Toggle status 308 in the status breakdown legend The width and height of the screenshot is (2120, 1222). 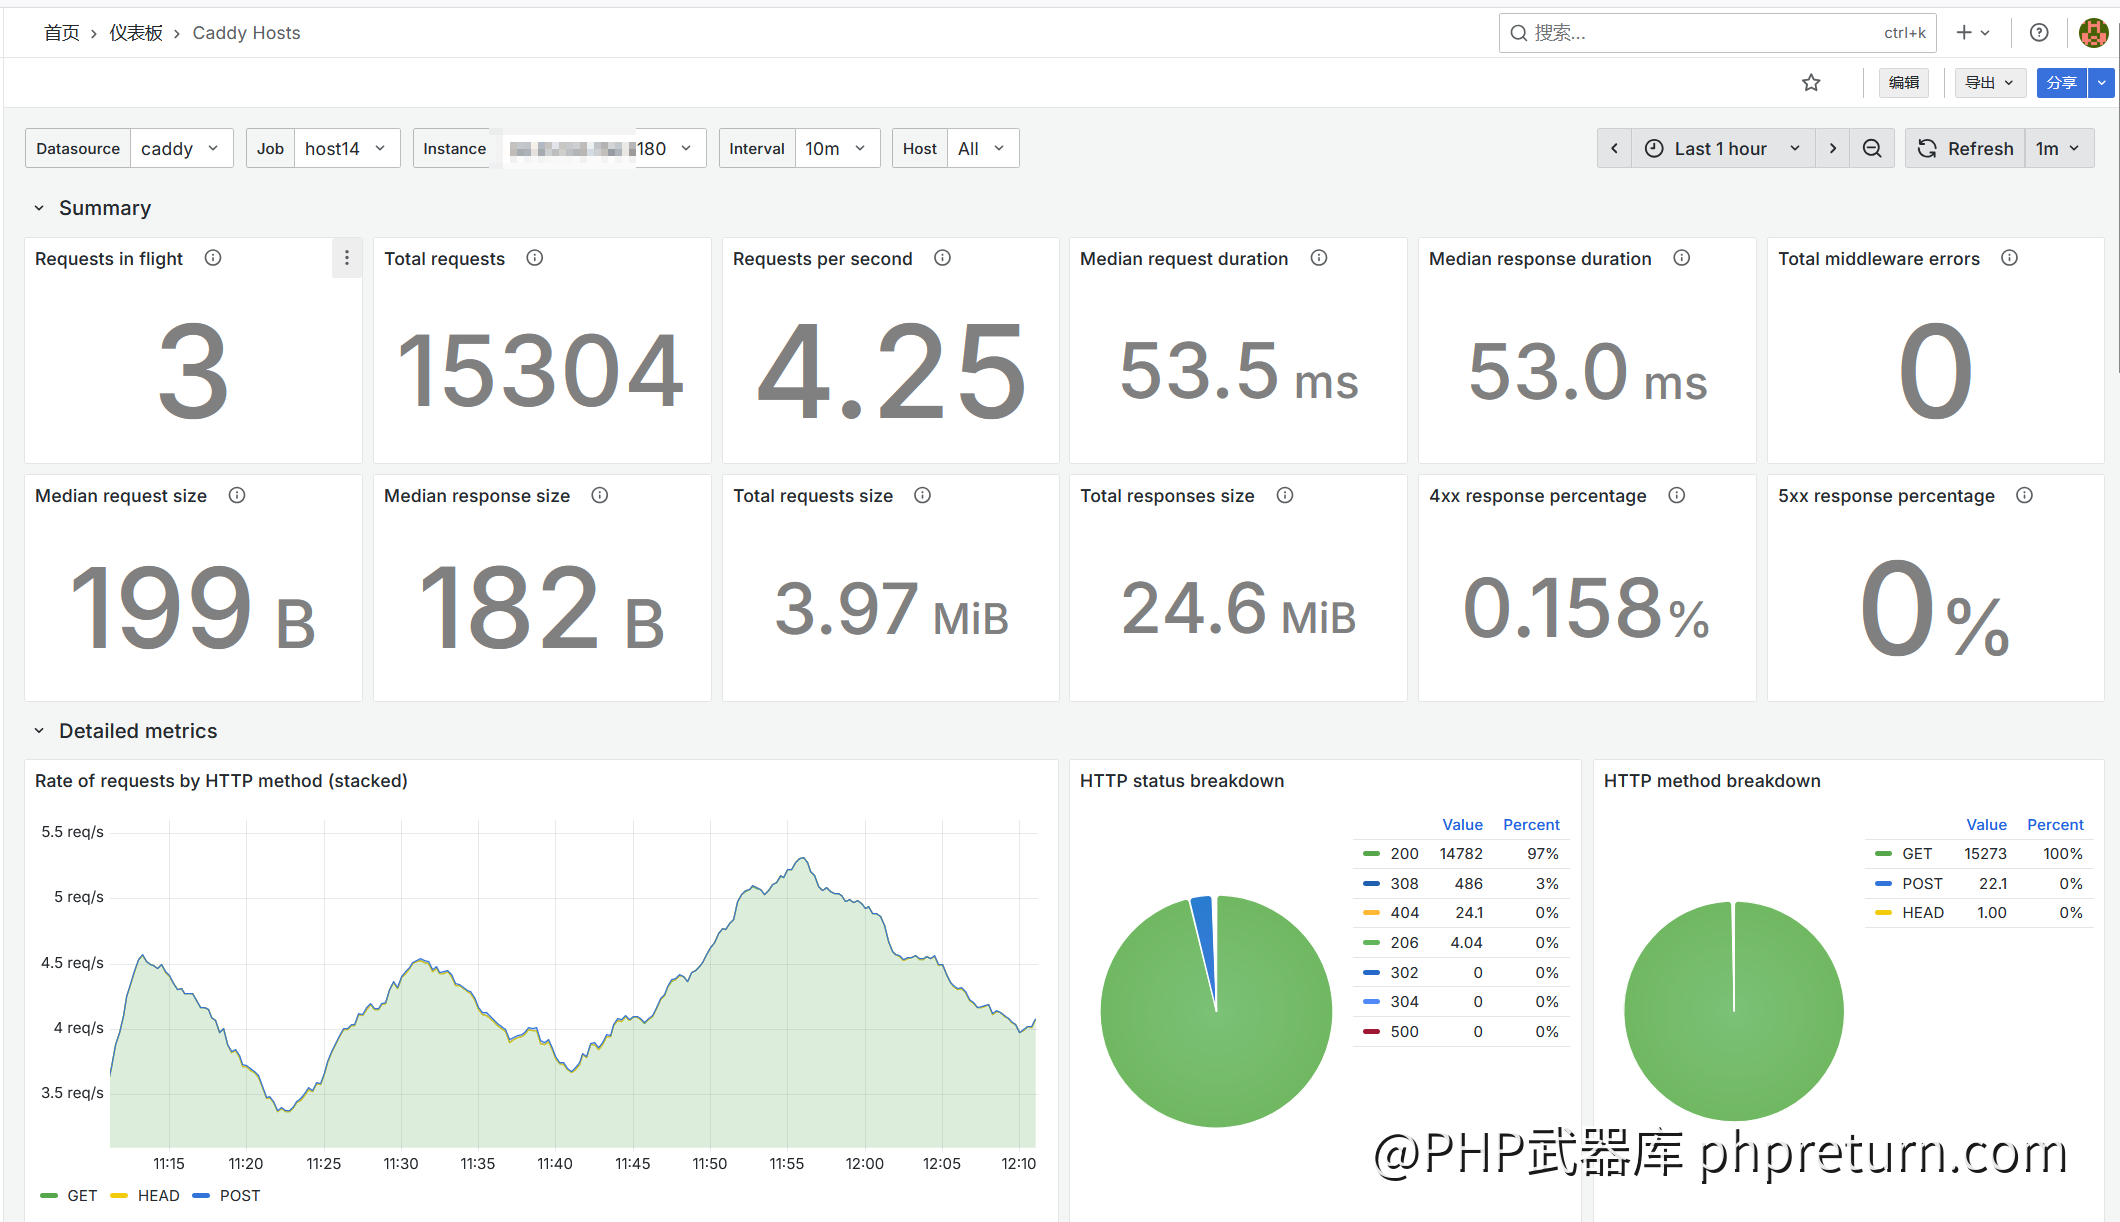[1404, 883]
